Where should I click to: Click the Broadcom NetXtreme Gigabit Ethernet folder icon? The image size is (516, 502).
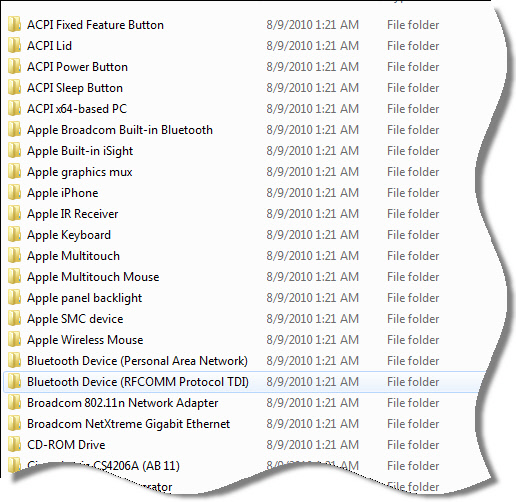coord(14,424)
